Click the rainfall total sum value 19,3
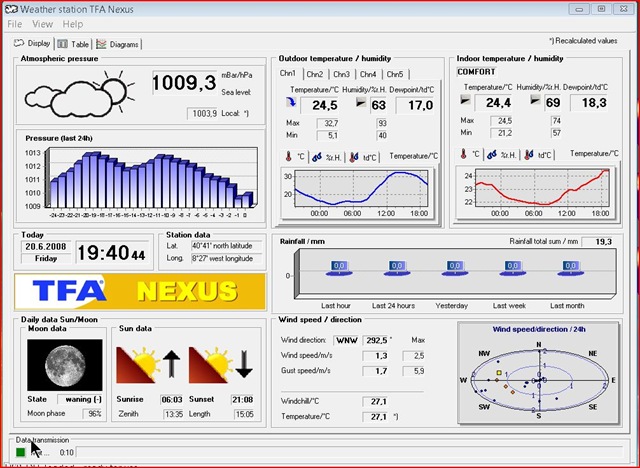640x468 pixels. tap(598, 242)
